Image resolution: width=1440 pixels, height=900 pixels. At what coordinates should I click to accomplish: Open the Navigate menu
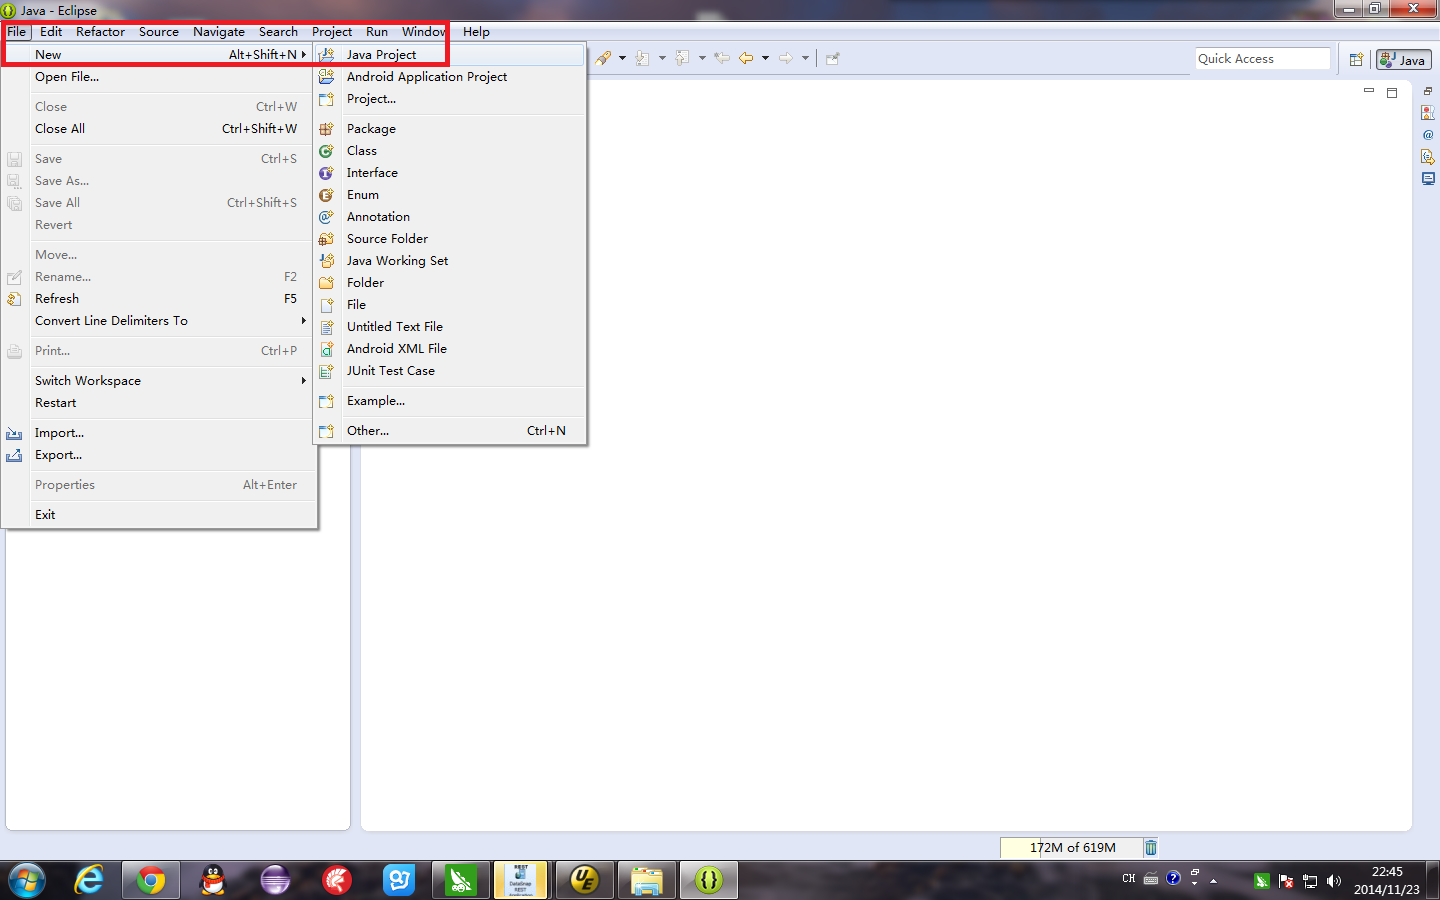[x=219, y=32]
